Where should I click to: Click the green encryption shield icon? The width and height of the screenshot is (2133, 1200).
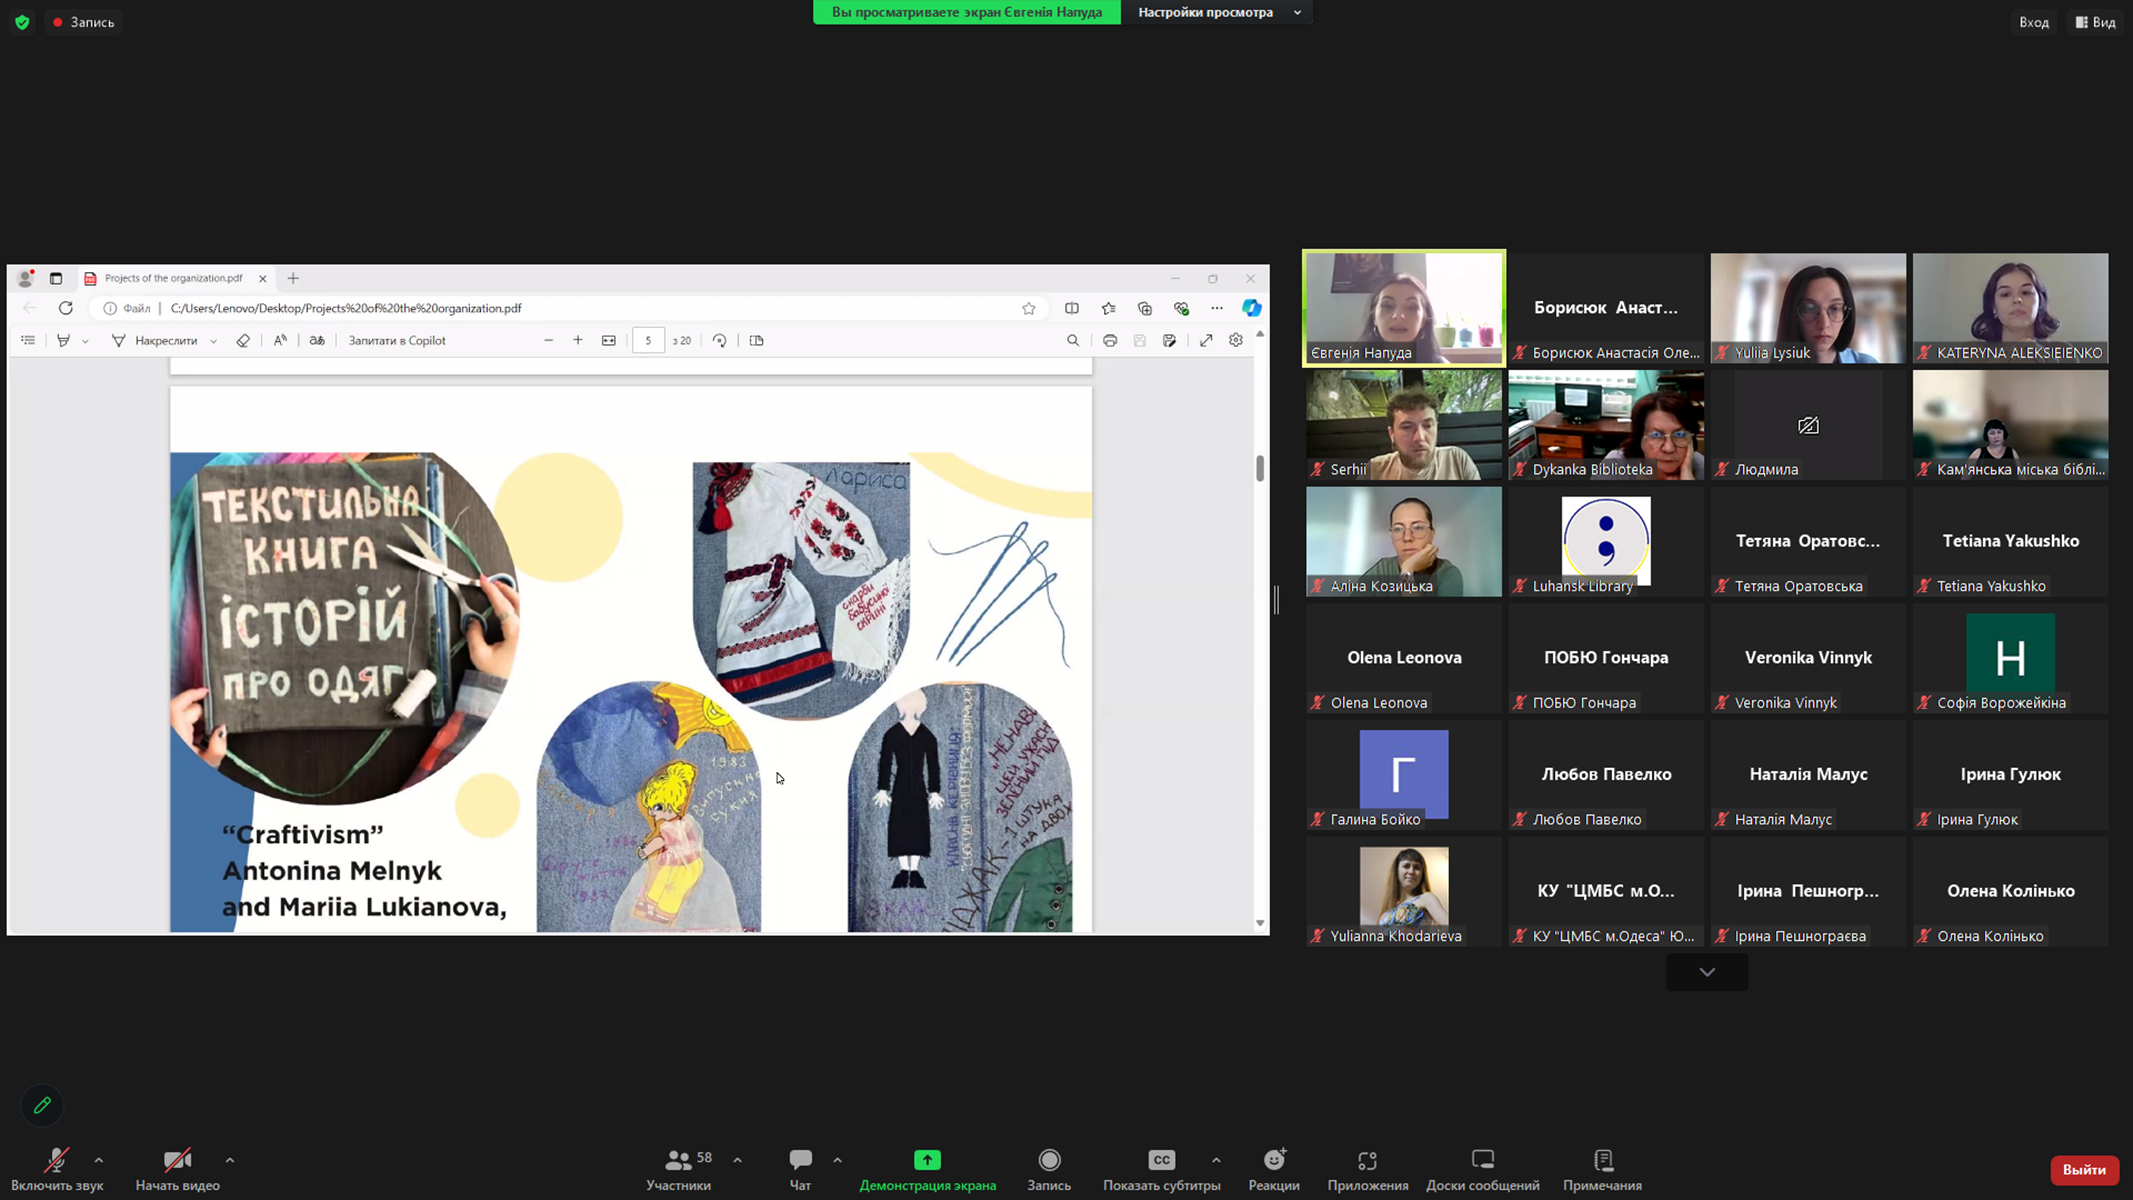(x=22, y=22)
